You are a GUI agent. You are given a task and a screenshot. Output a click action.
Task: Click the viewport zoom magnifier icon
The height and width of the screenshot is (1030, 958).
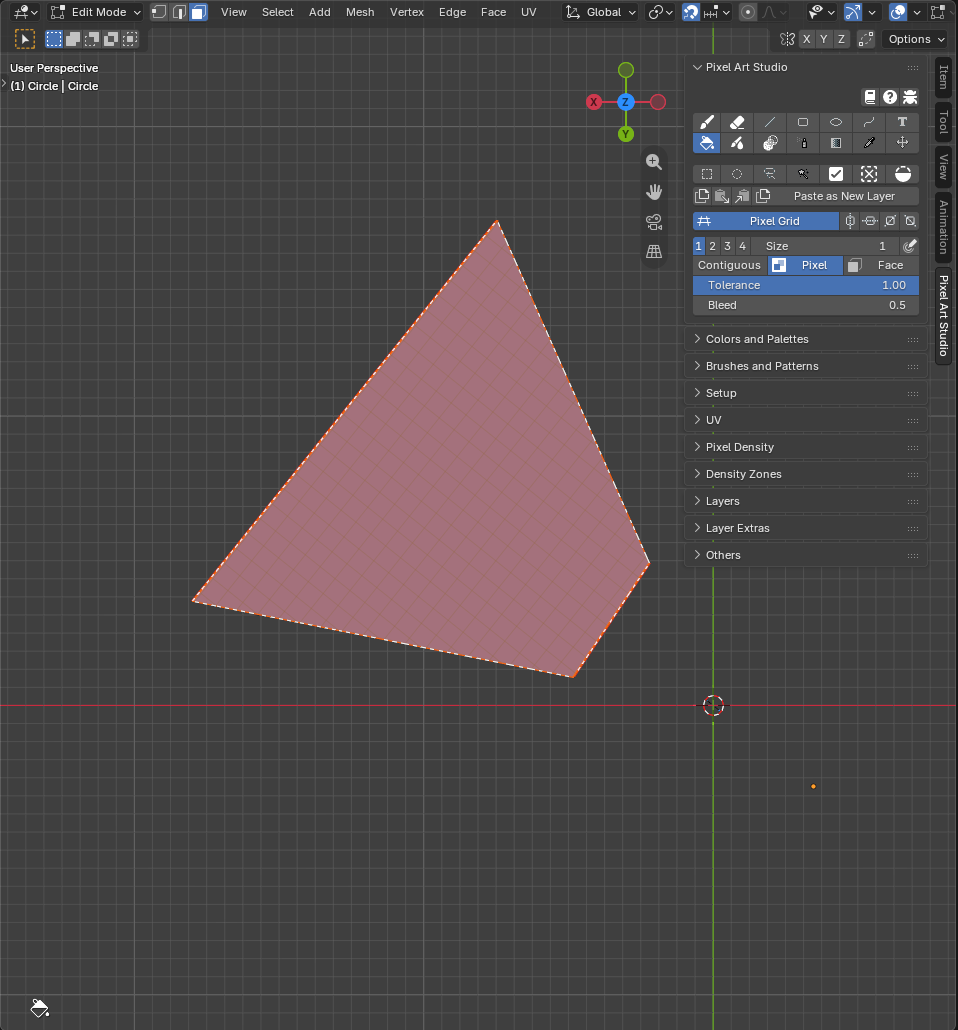654,162
